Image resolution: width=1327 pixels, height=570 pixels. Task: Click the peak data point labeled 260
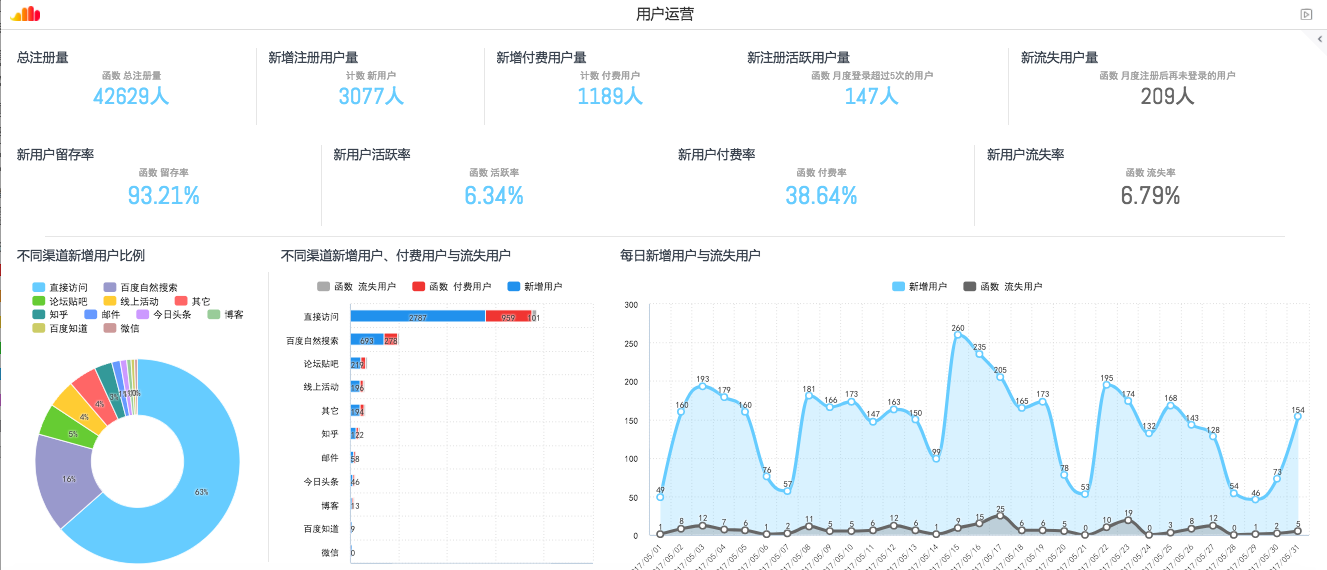click(958, 335)
